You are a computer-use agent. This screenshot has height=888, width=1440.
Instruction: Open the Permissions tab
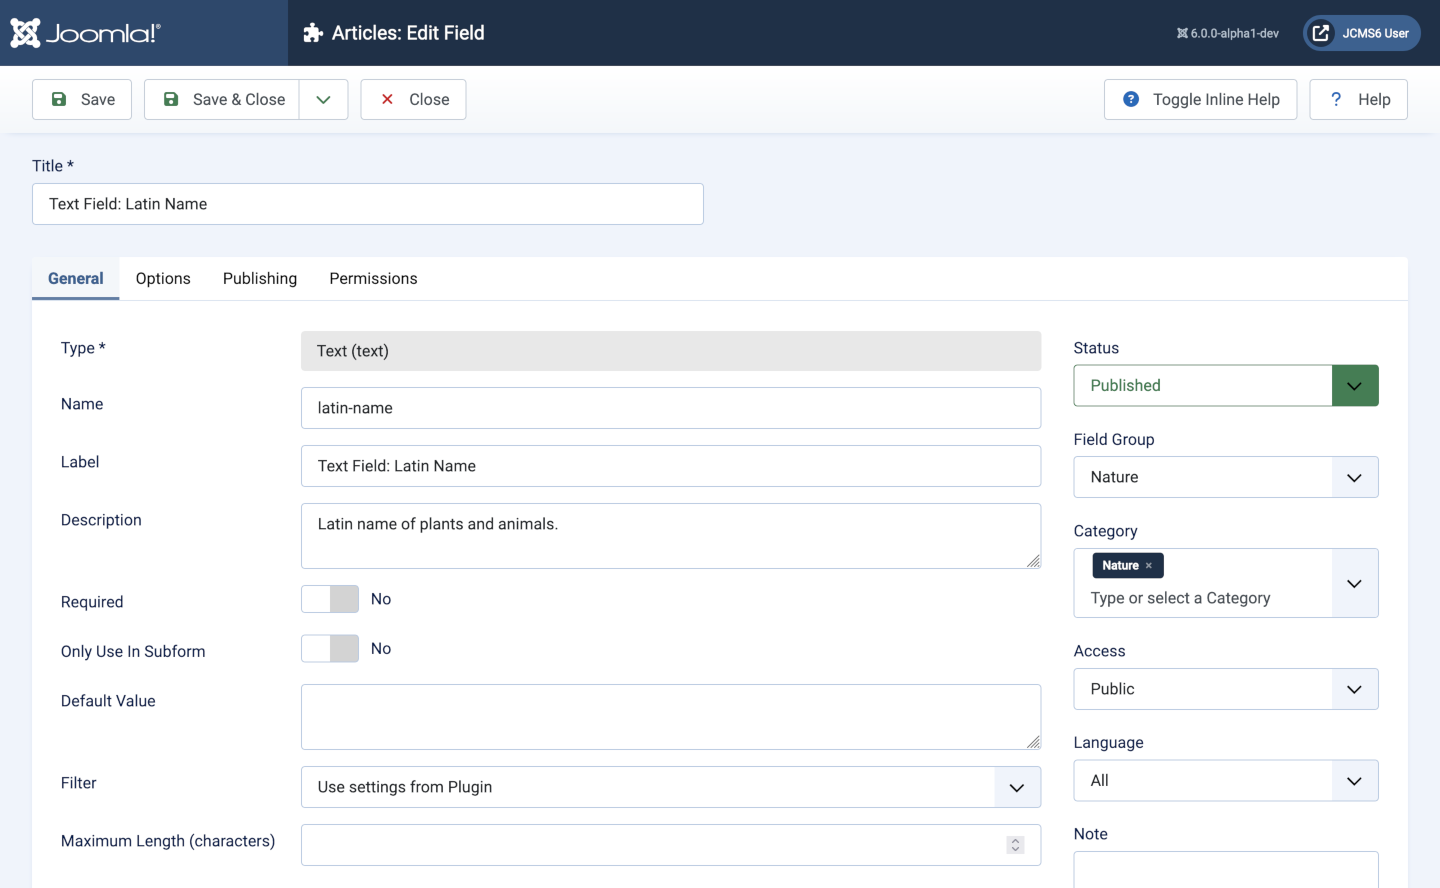373,278
